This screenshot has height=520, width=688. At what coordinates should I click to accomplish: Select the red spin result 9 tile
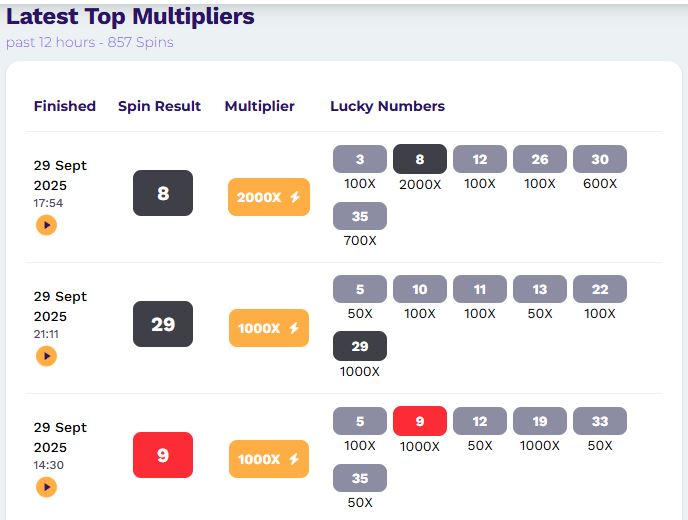163,455
